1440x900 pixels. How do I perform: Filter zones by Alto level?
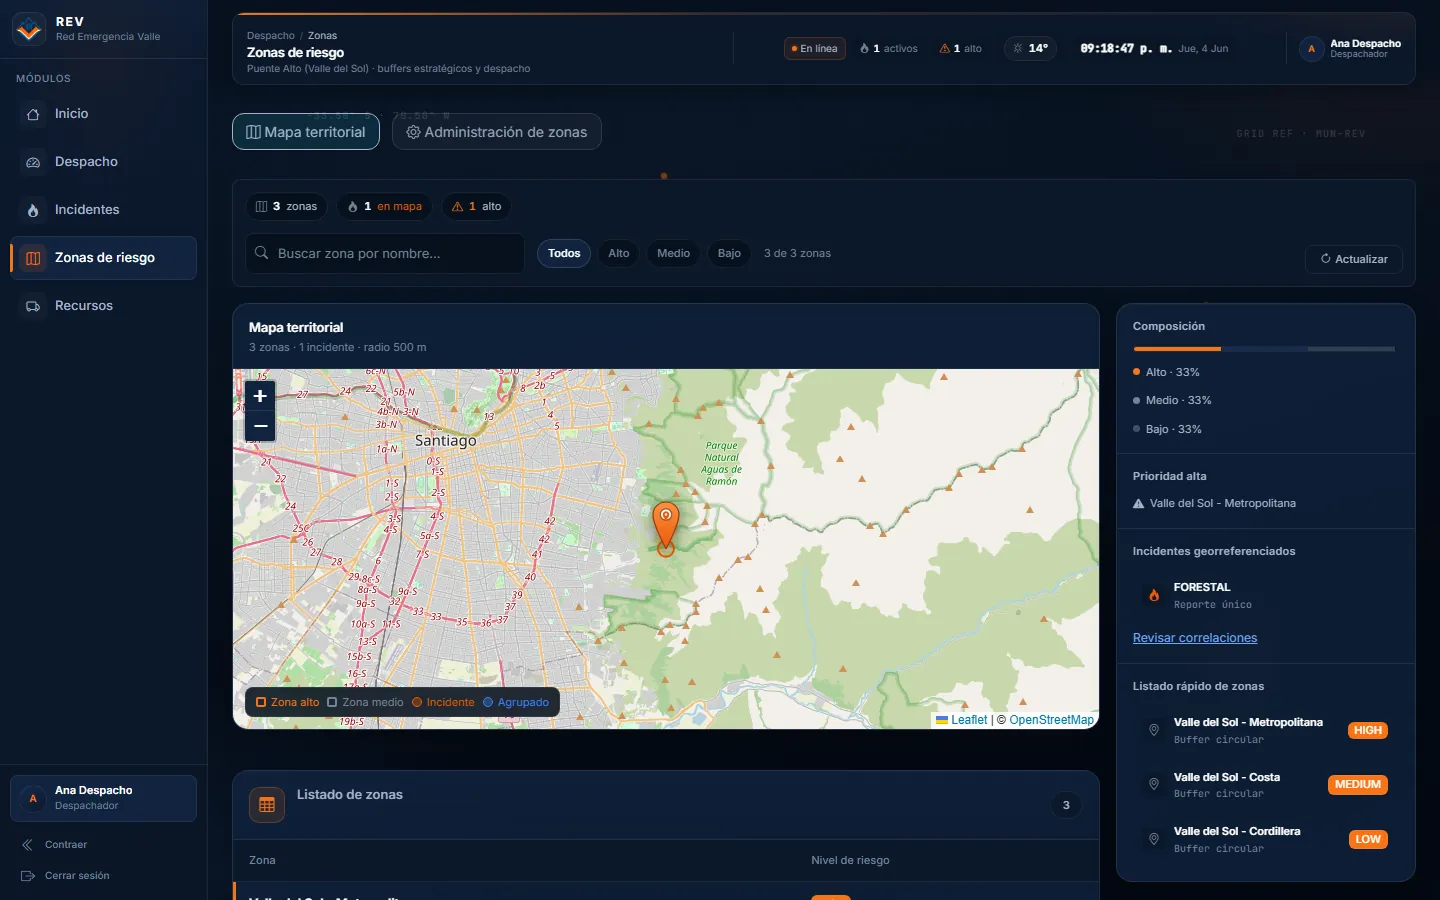click(619, 253)
